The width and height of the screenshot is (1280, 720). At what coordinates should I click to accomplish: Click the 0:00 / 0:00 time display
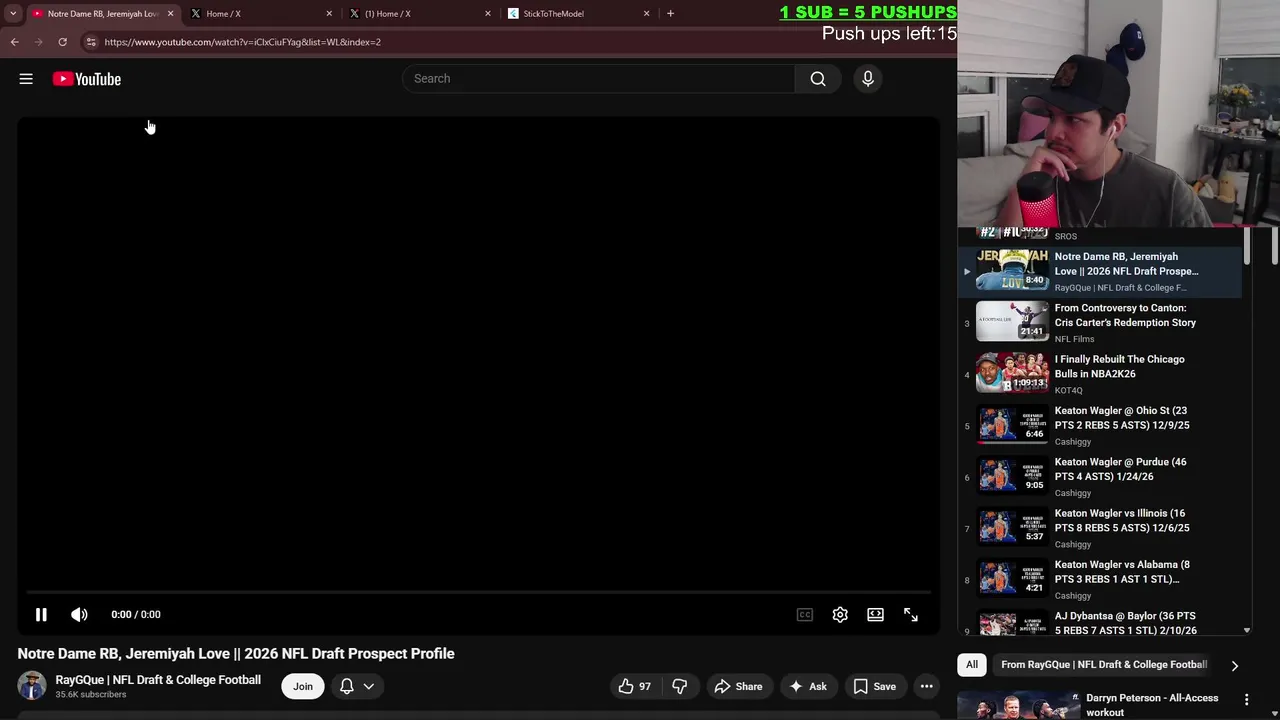point(136,615)
